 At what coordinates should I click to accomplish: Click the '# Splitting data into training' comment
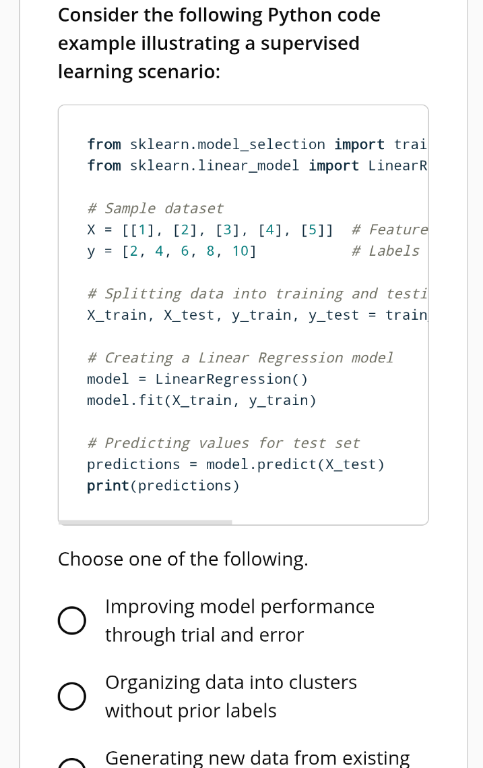point(257,293)
